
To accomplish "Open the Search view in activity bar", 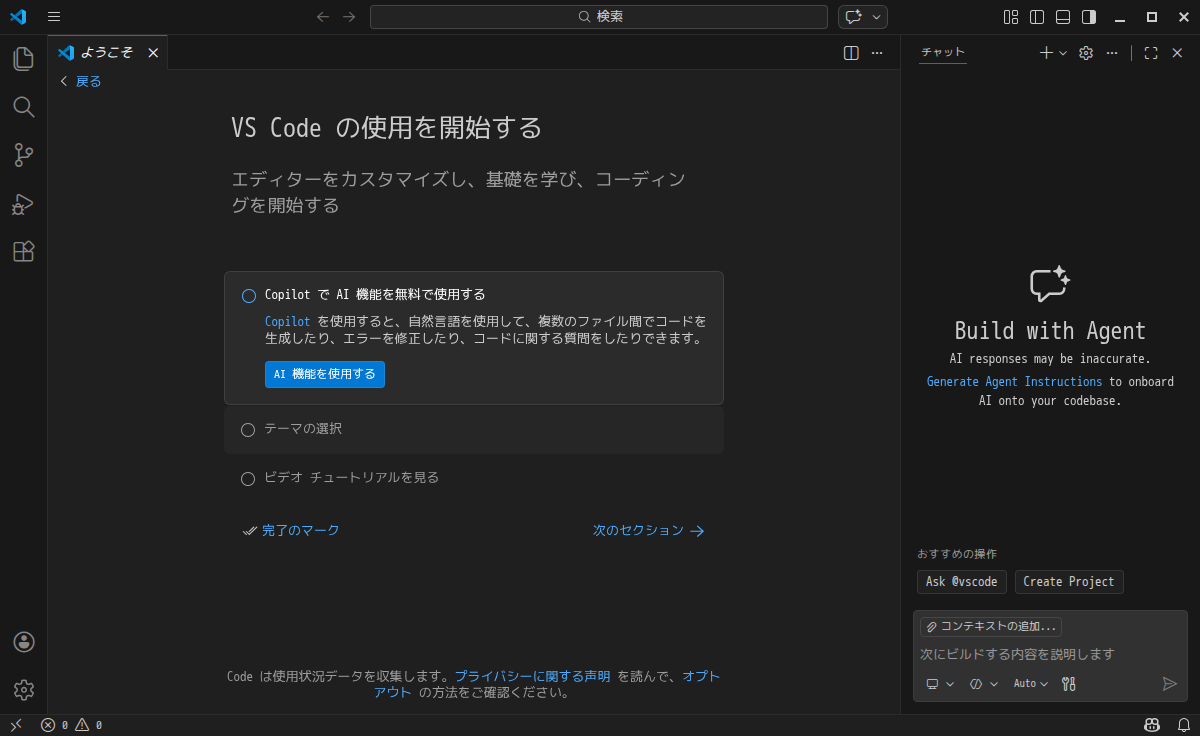I will point(23,107).
